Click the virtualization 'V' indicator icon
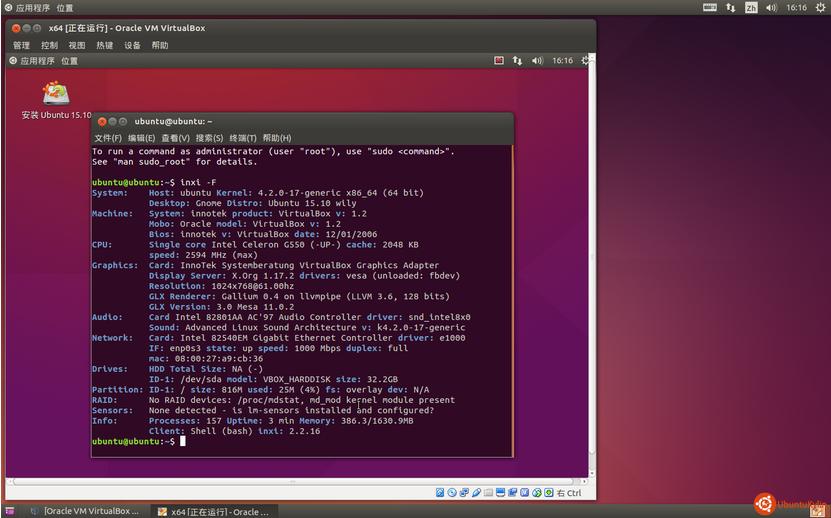 point(525,493)
